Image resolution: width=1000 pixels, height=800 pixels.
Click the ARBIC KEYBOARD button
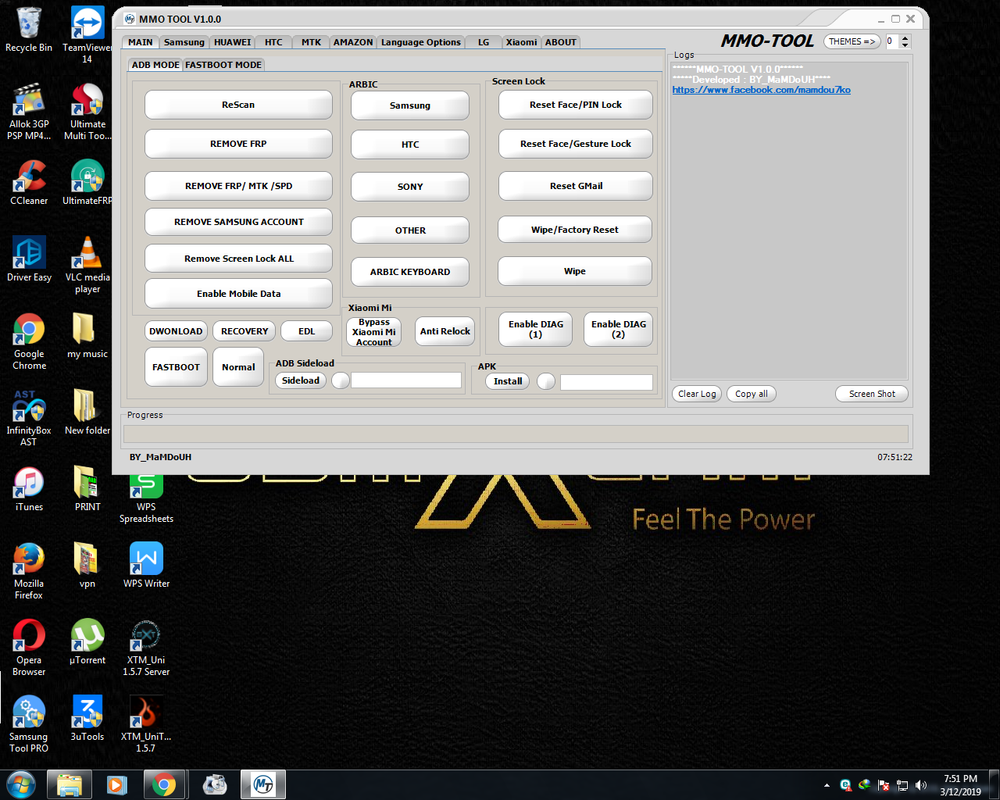(x=410, y=272)
